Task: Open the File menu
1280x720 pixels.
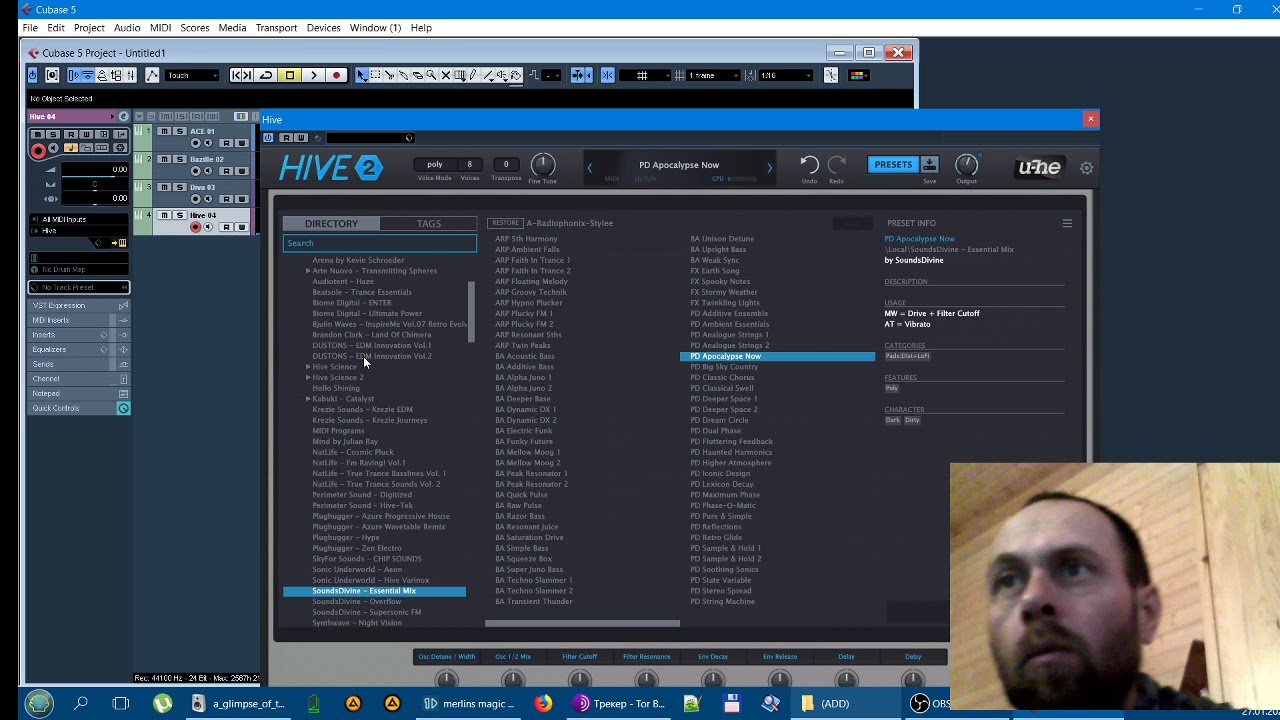Action: [x=30, y=28]
